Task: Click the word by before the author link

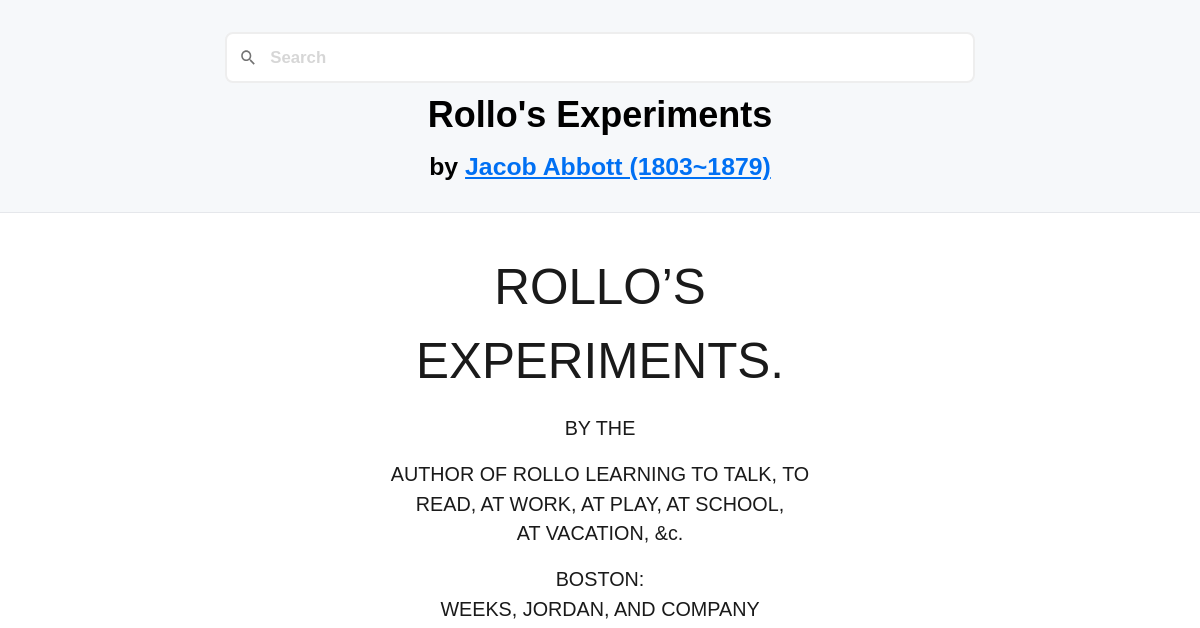Action: tap(445, 166)
